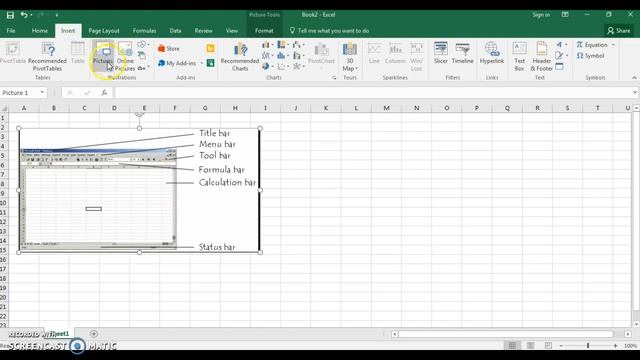Click the People Graph add-in icon
640x360 pixels.
tap(211, 63)
